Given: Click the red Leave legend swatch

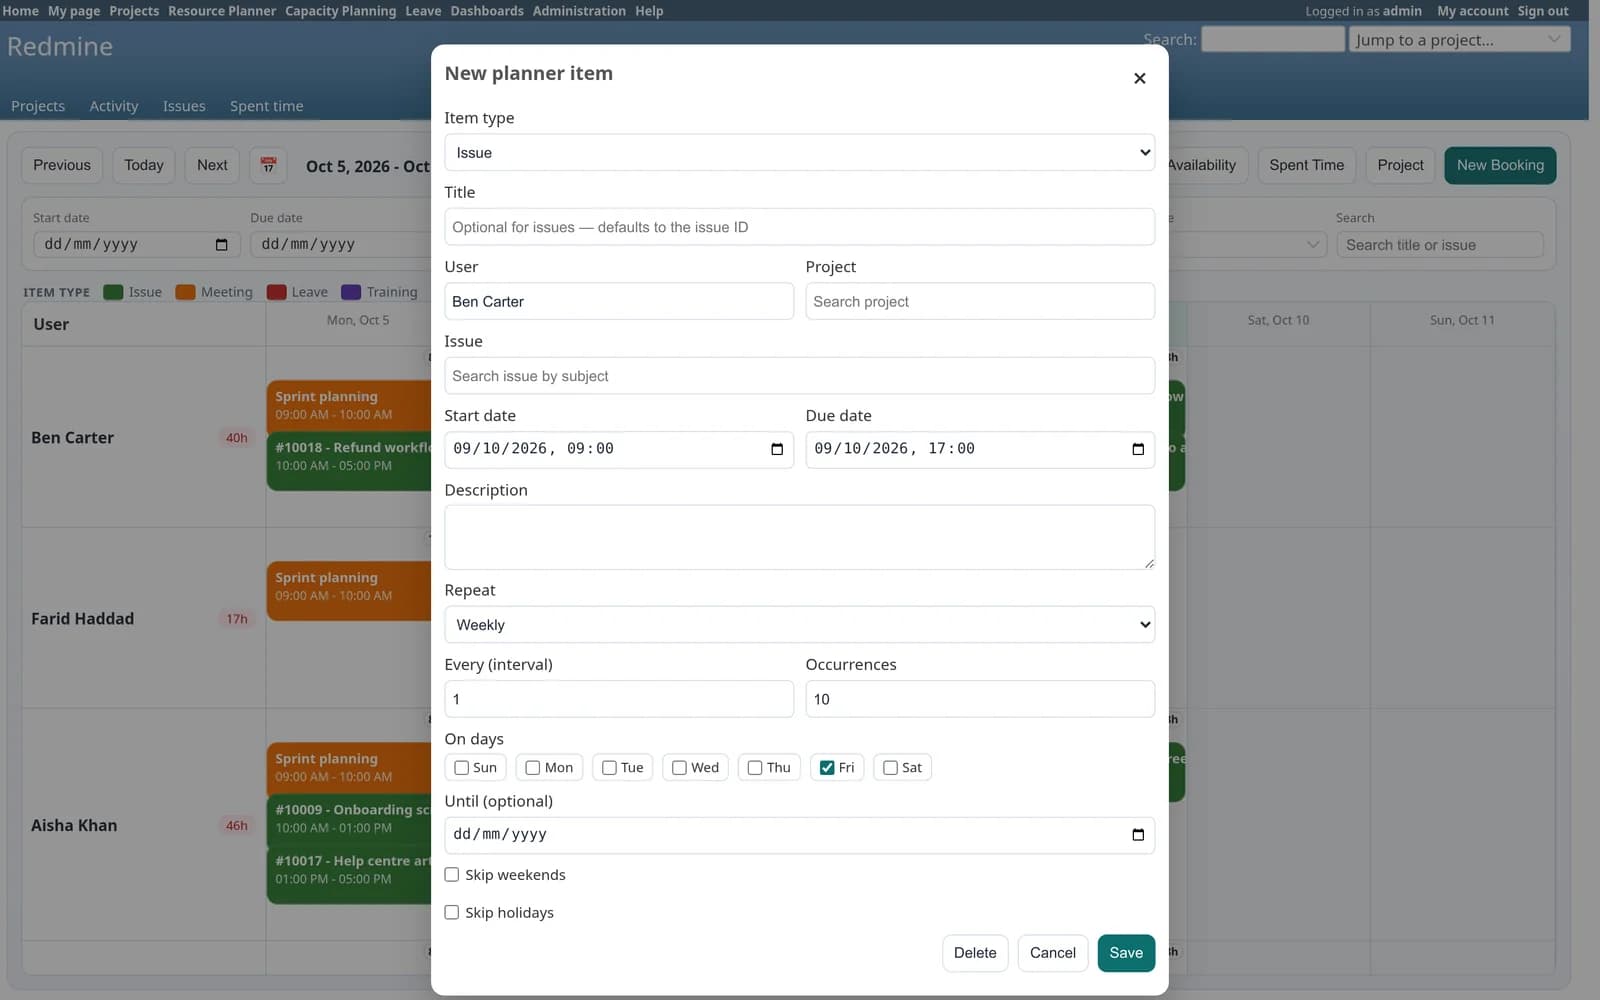Looking at the screenshot, I should pos(277,292).
